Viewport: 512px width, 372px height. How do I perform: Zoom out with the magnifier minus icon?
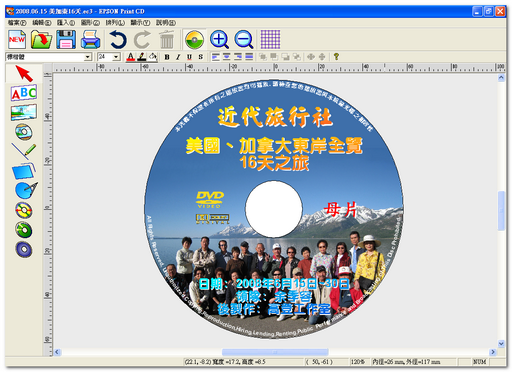point(244,40)
